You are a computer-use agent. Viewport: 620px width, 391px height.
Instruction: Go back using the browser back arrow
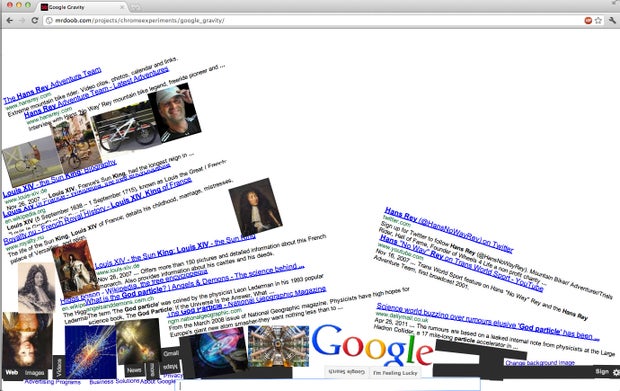[x=9, y=20]
